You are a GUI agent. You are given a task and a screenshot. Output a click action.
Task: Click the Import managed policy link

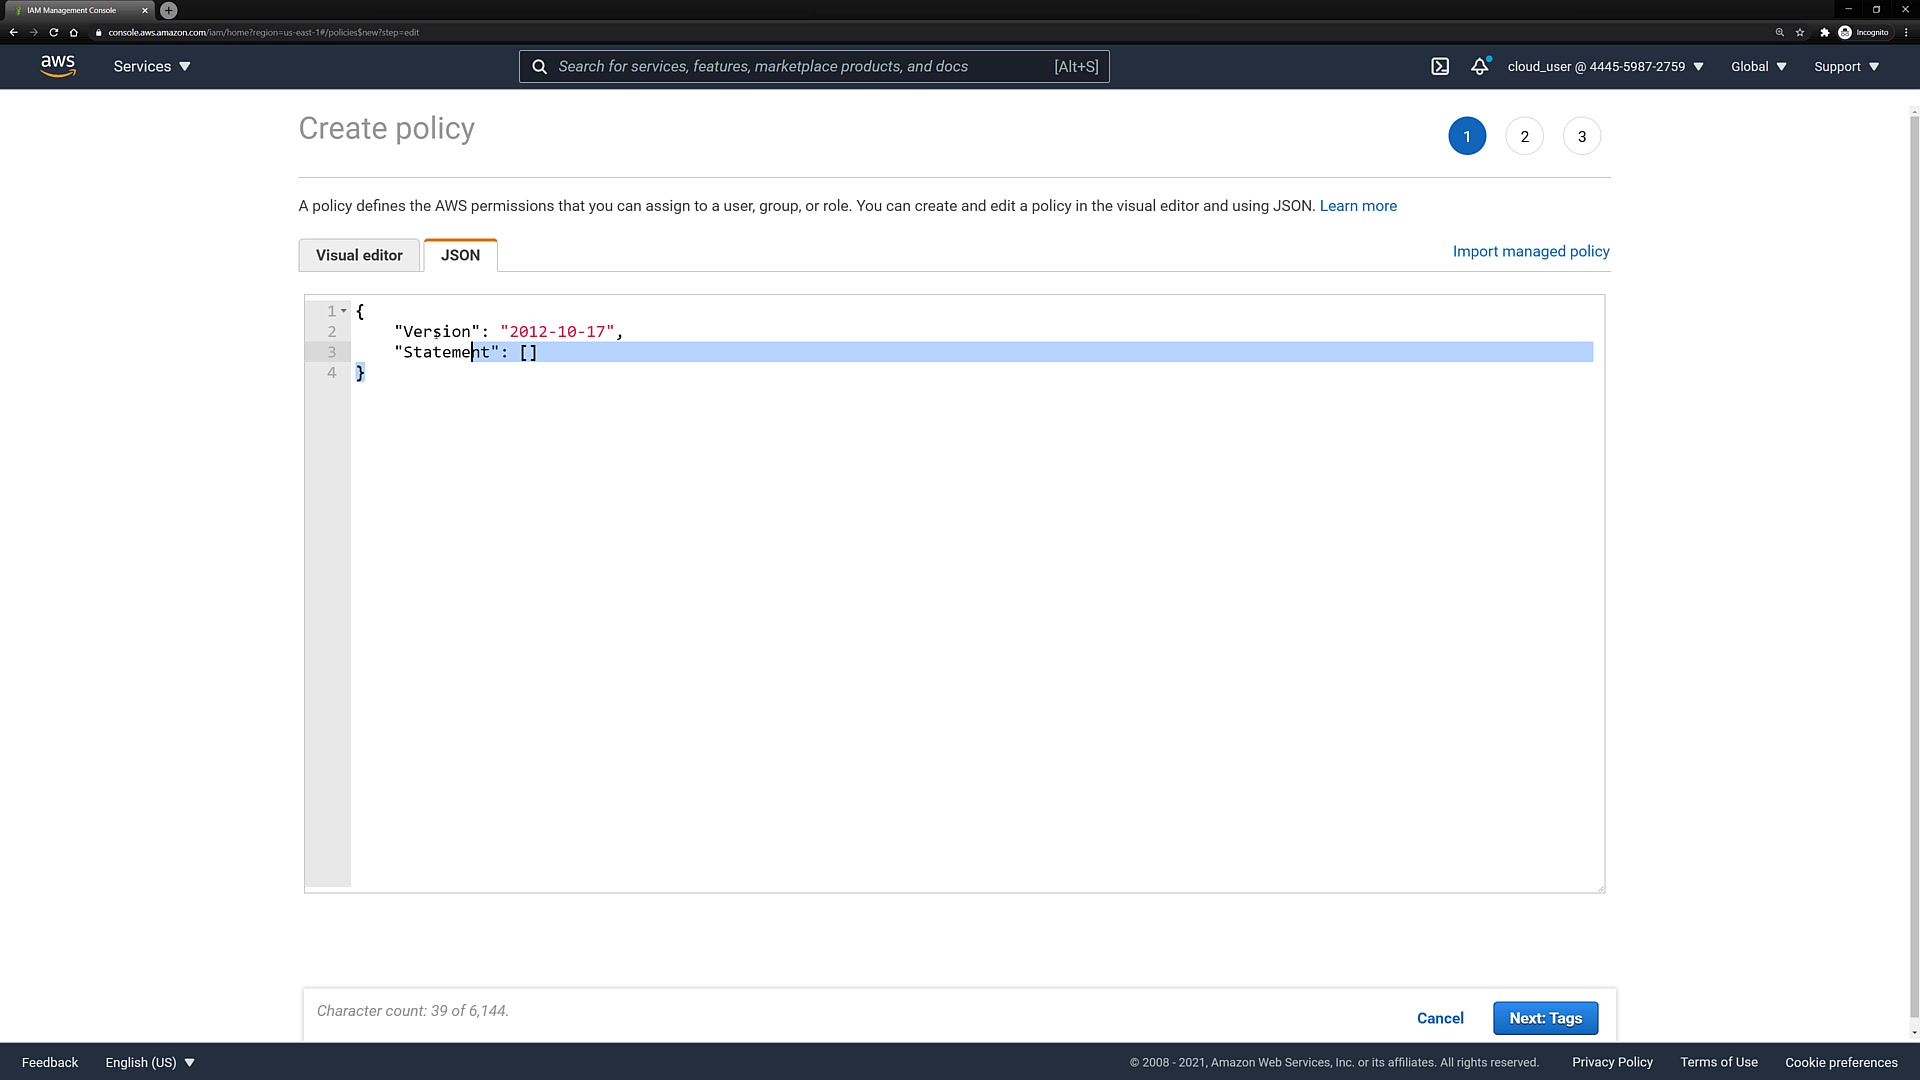(1530, 251)
